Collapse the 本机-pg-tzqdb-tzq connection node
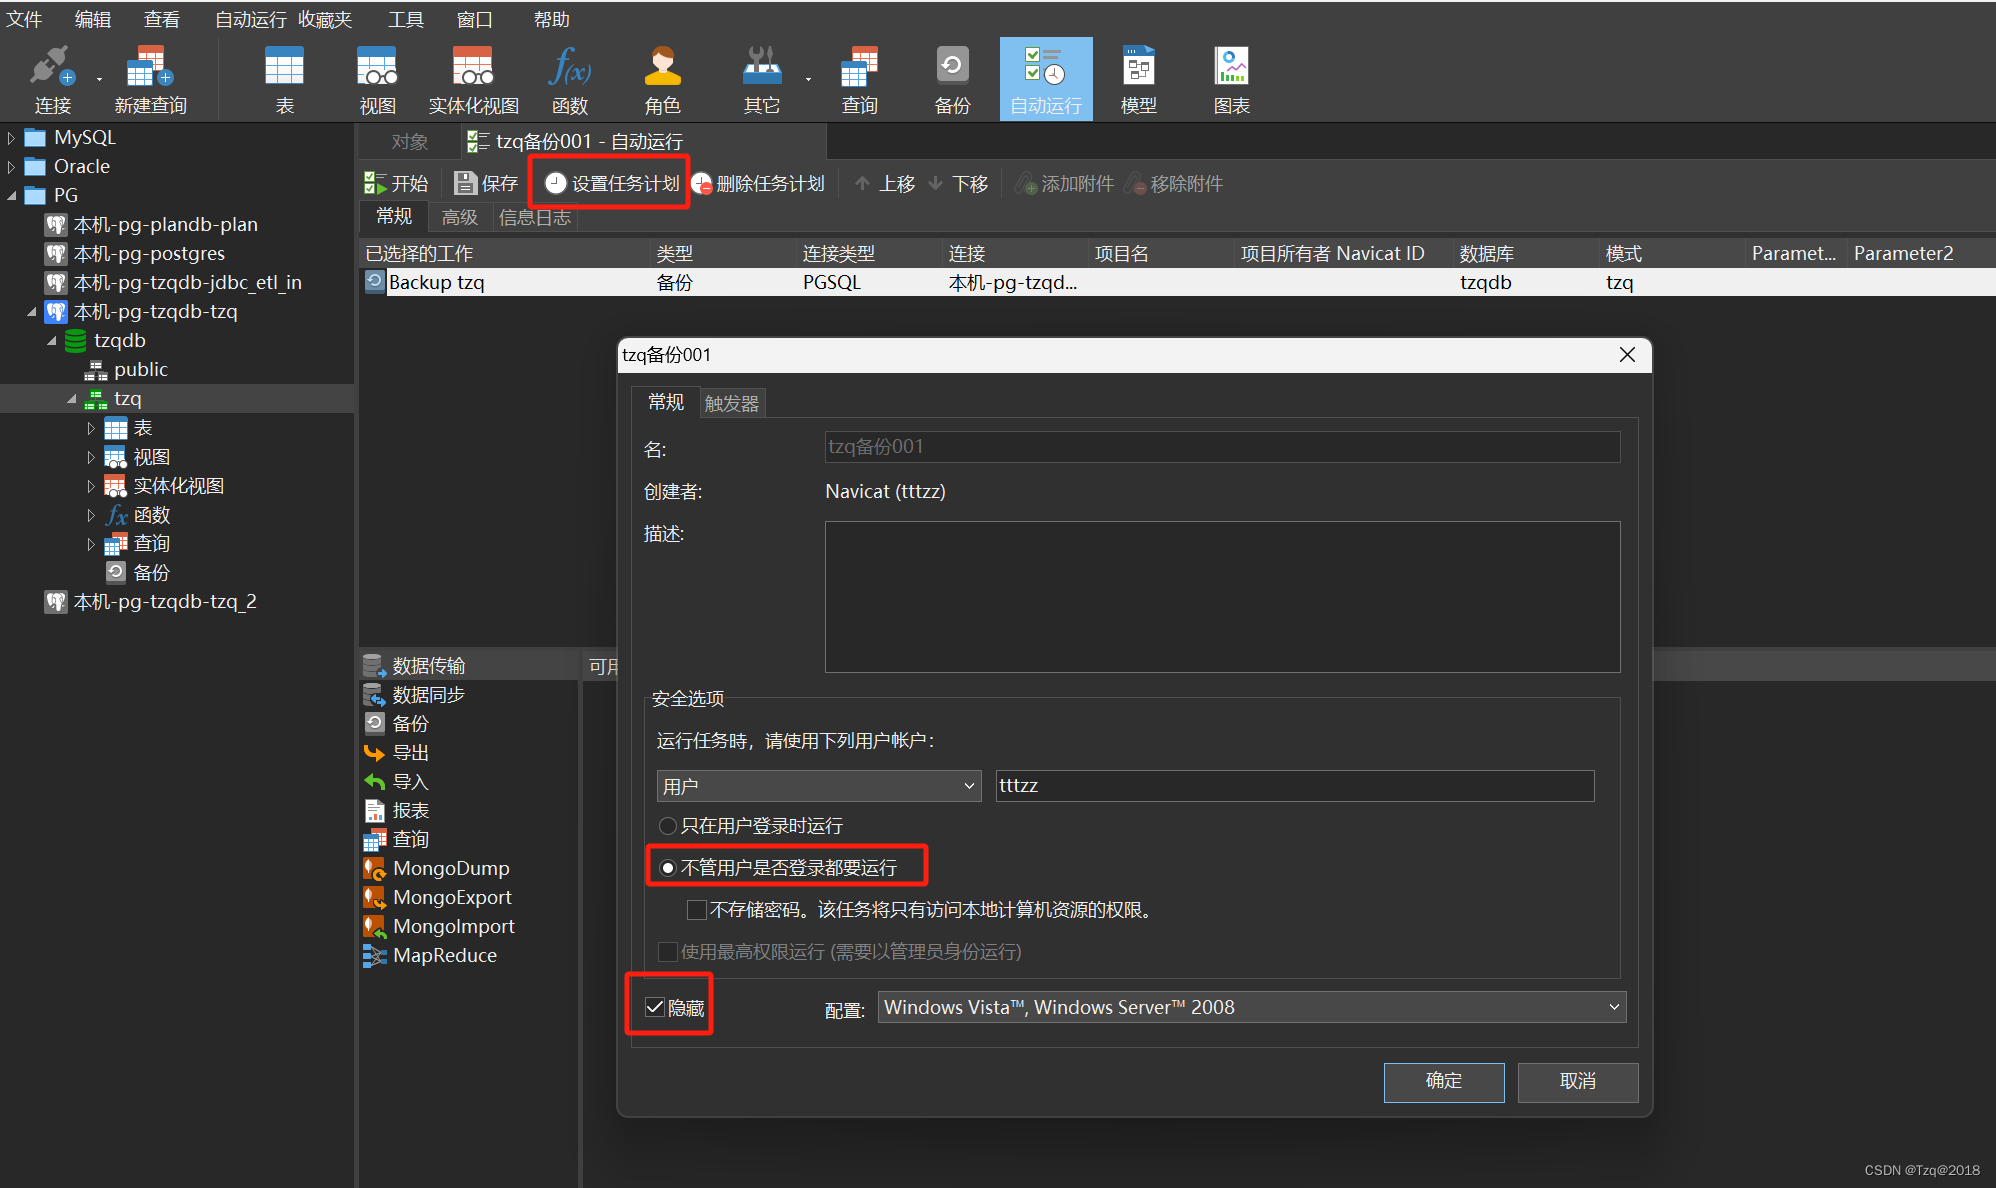1996x1188 pixels. tap(31, 312)
